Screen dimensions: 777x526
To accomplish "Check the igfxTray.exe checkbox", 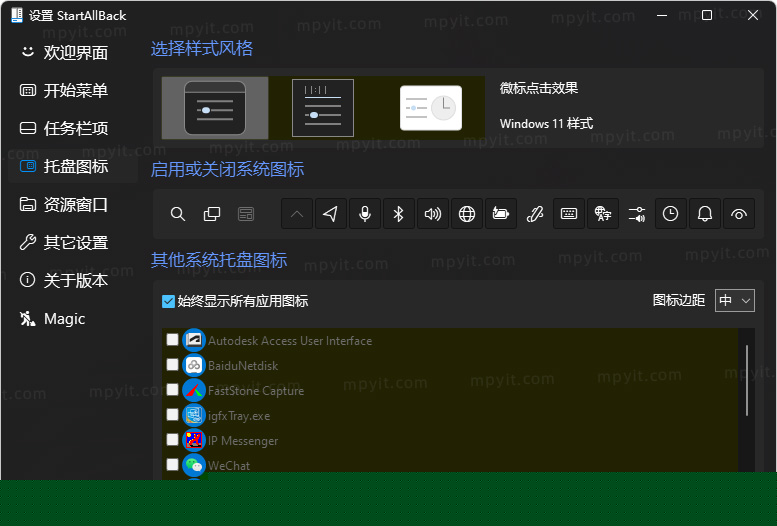I will click(172, 414).
